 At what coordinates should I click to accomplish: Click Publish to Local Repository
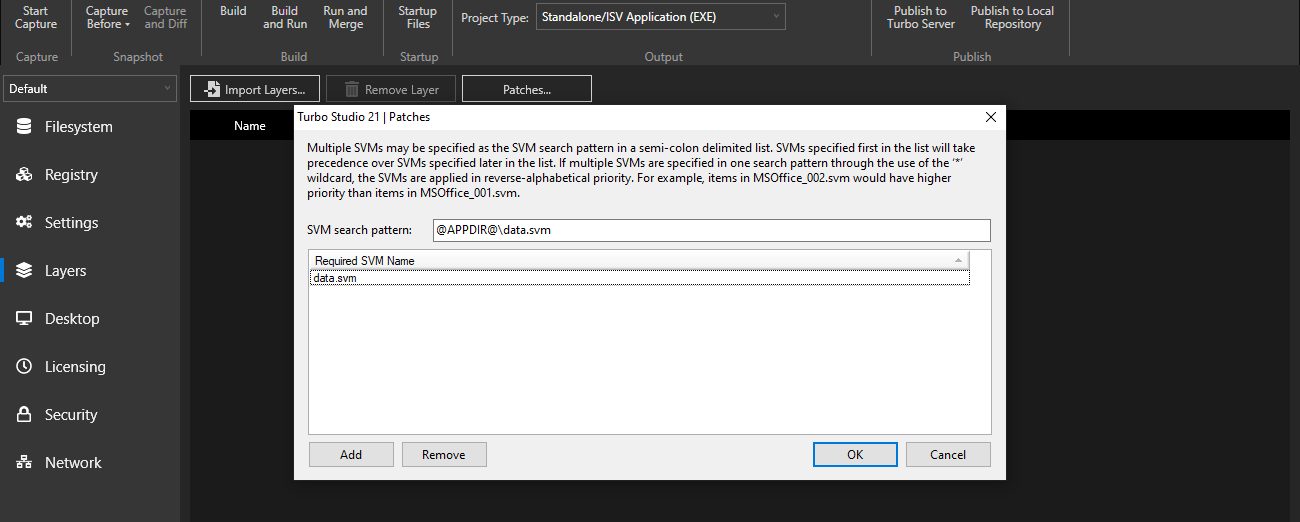pos(1012,17)
